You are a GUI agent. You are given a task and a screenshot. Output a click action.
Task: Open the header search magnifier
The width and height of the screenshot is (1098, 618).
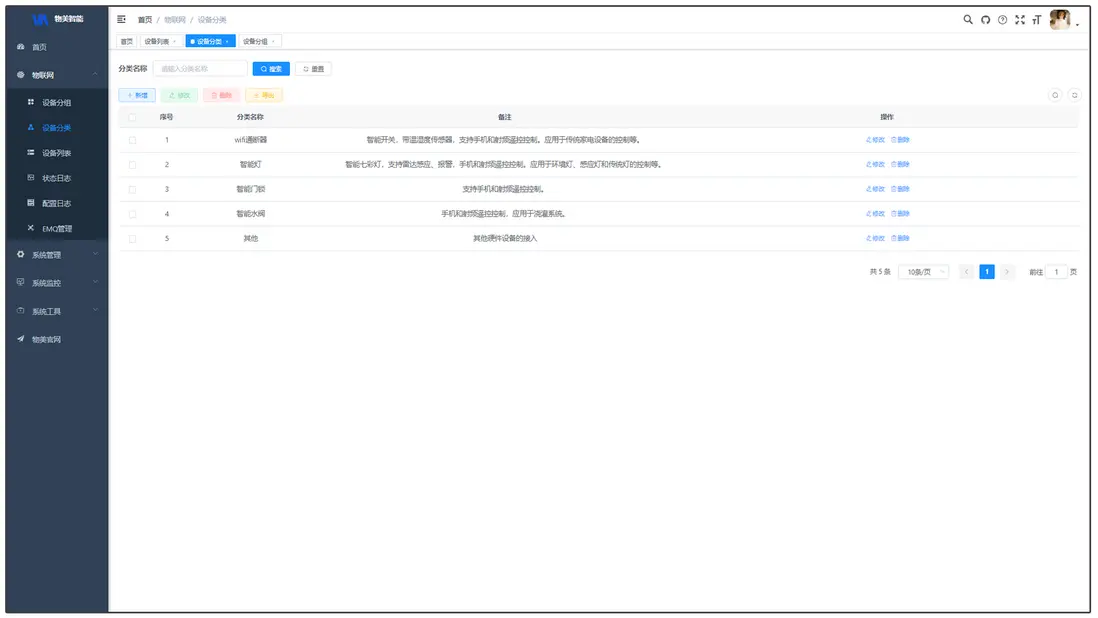tap(968, 20)
